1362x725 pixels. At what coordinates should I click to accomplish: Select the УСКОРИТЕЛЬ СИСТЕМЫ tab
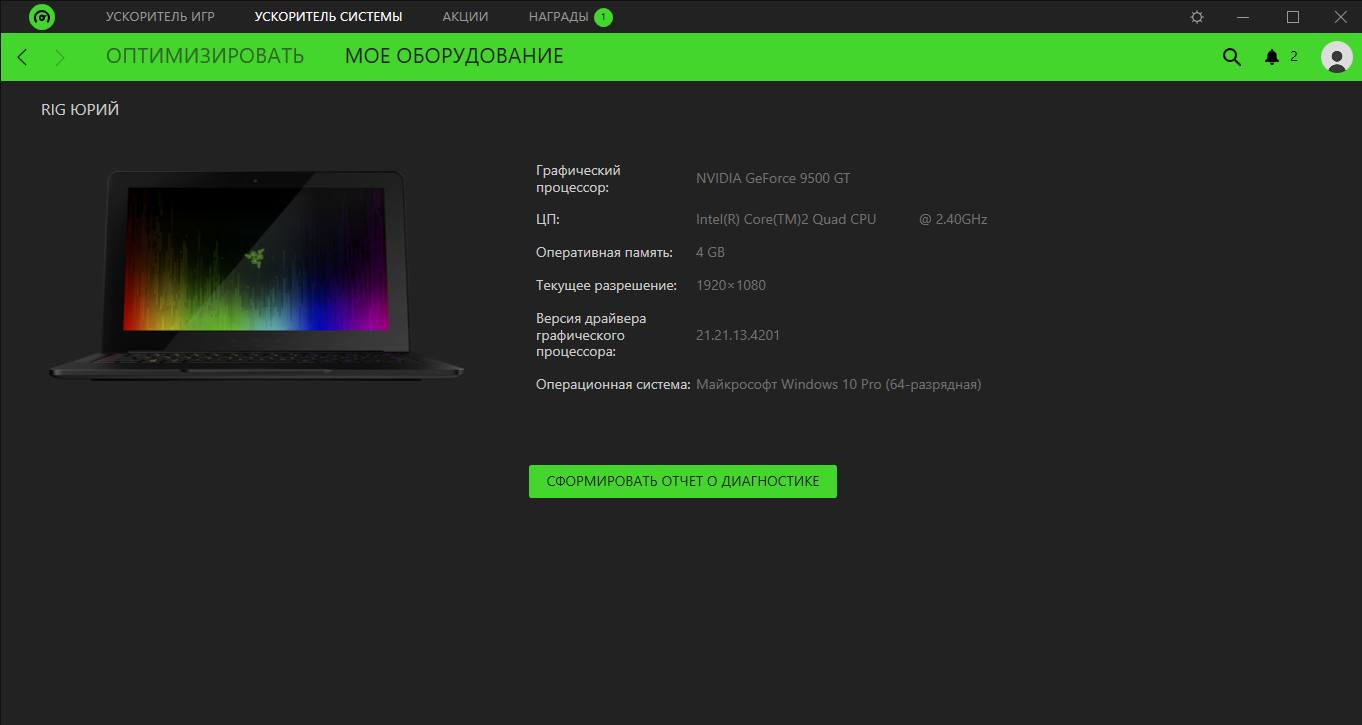329,17
